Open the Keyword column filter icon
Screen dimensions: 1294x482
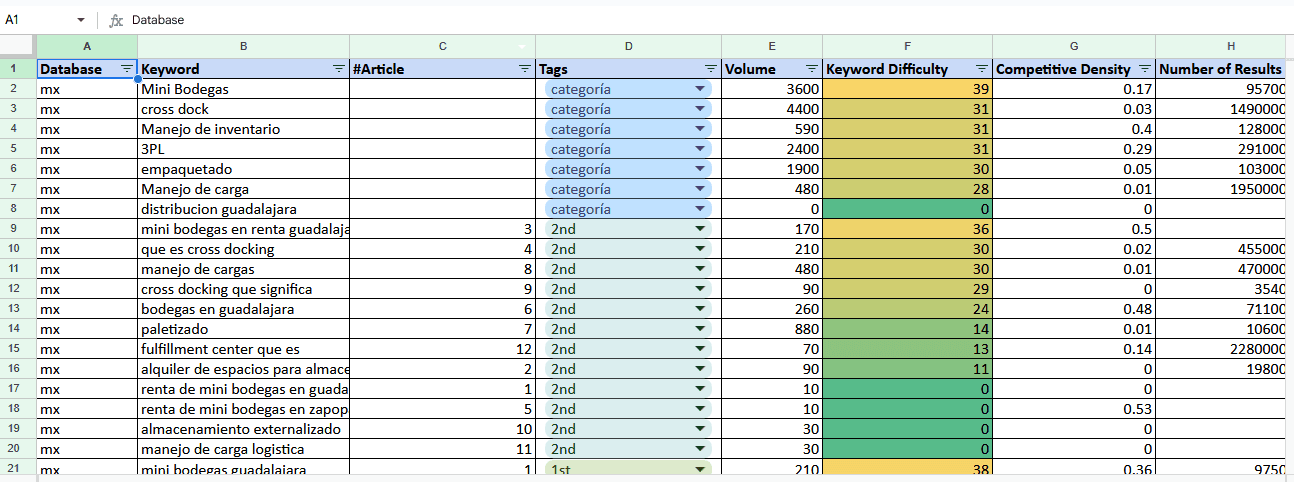[x=339, y=69]
